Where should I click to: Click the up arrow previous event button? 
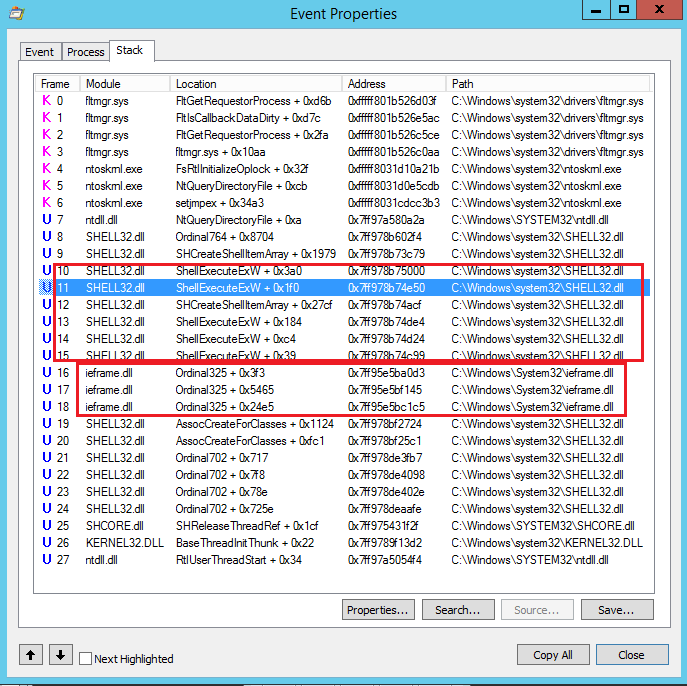[x=31, y=655]
